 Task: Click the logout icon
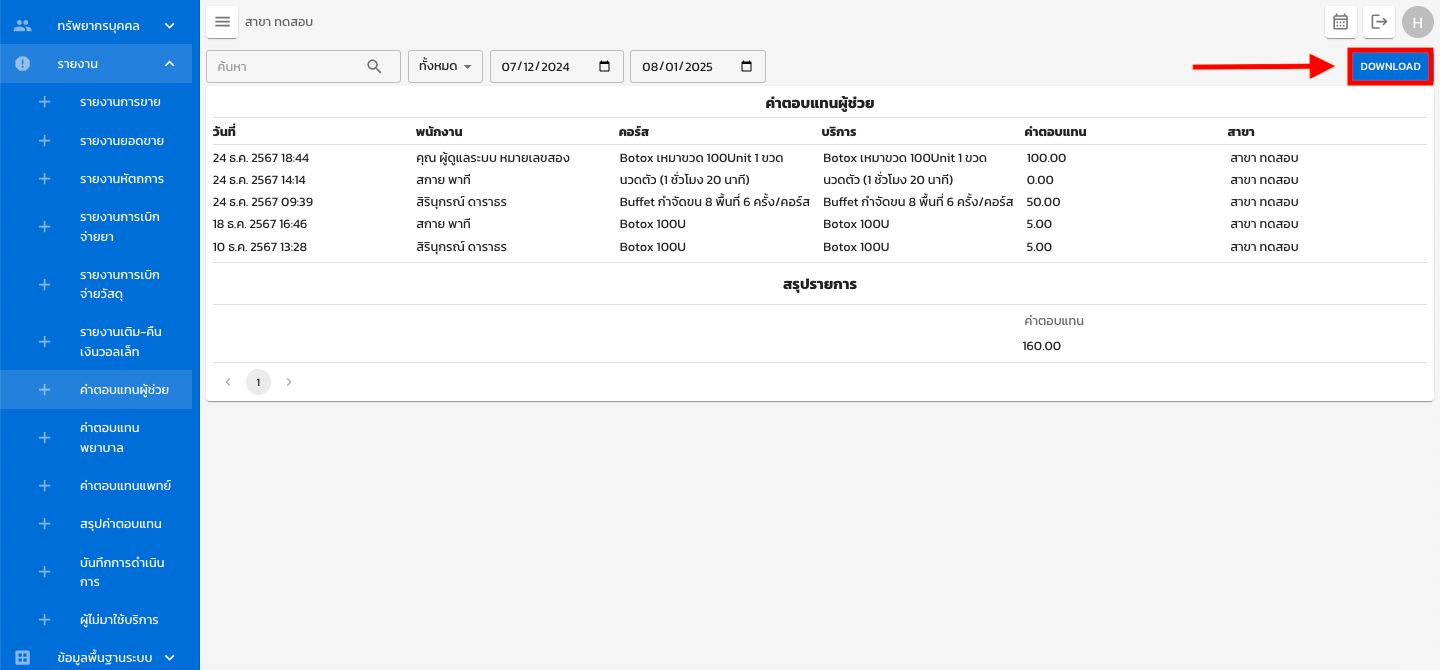pyautogui.click(x=1379, y=21)
